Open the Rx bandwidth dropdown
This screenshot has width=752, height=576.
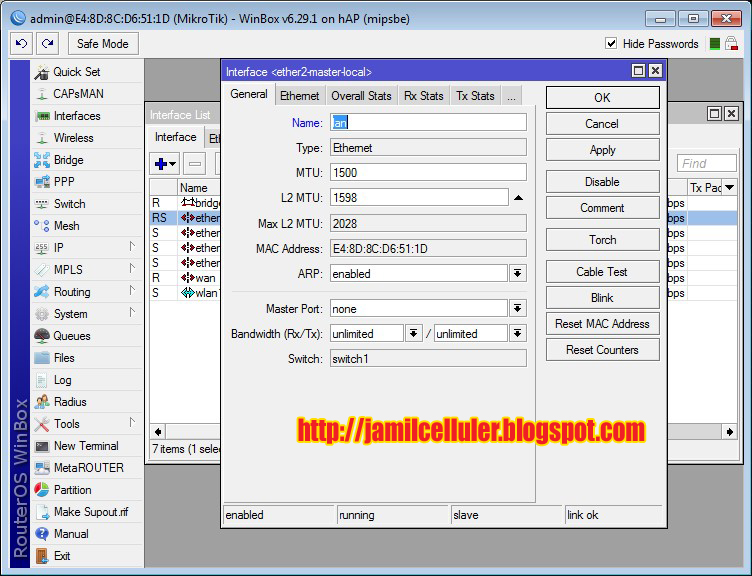[413, 333]
